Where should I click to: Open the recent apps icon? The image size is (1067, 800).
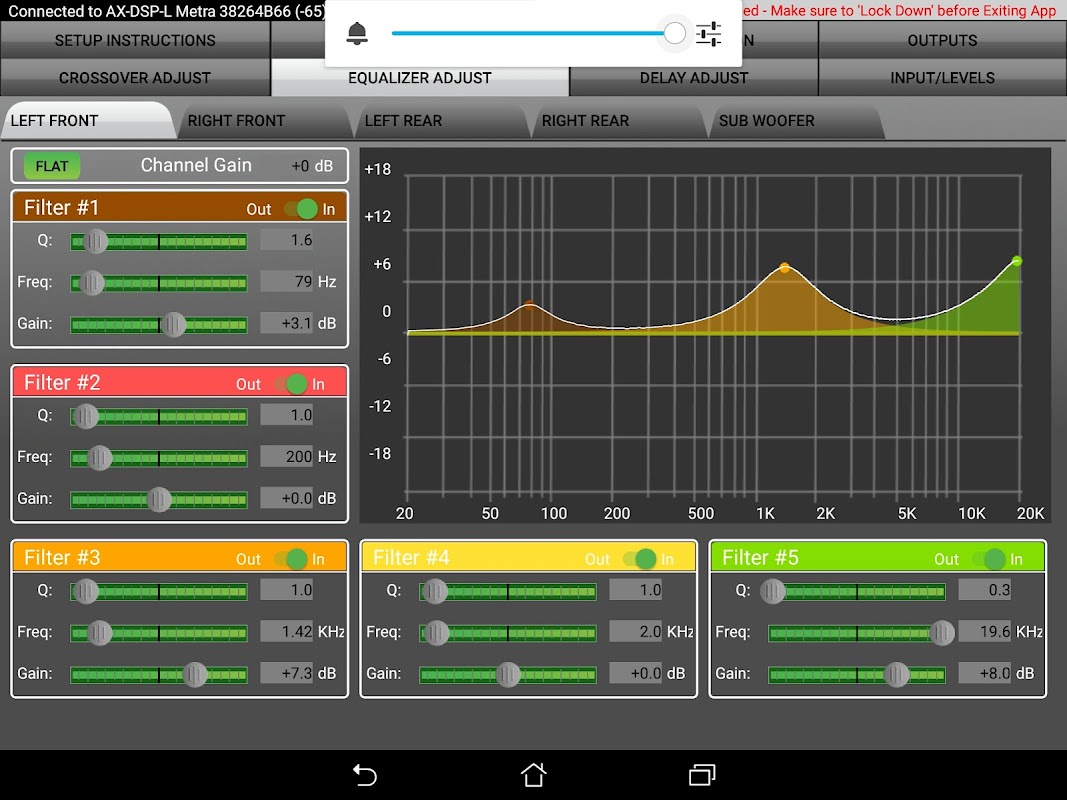click(x=702, y=775)
